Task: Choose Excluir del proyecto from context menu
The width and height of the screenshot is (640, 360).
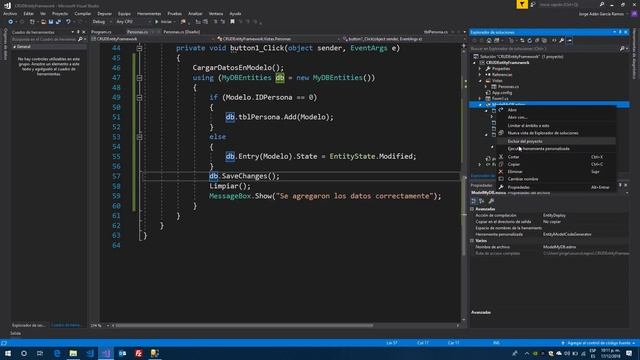Action: click(556, 141)
